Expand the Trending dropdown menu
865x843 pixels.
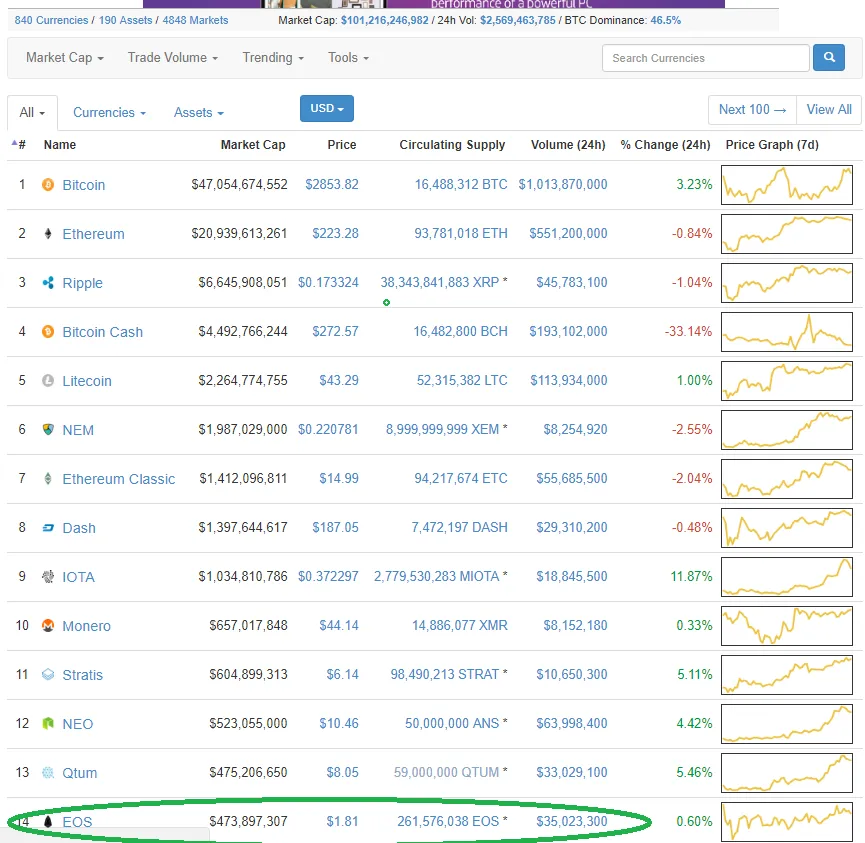[273, 58]
